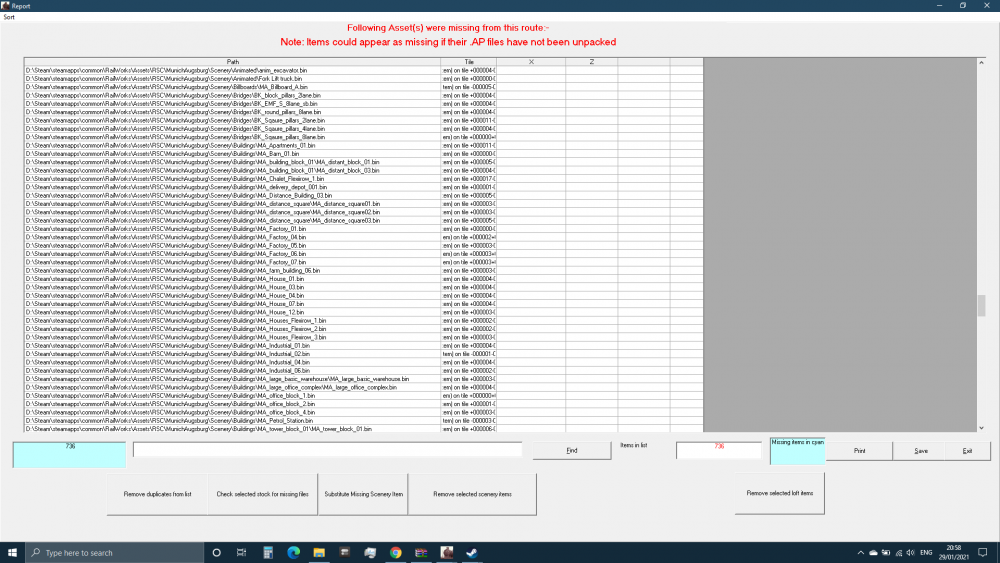The width and height of the screenshot is (1000, 563).
Task: Select the MA_Chalet_Flexirow_1.bin row
Action: pos(364,179)
